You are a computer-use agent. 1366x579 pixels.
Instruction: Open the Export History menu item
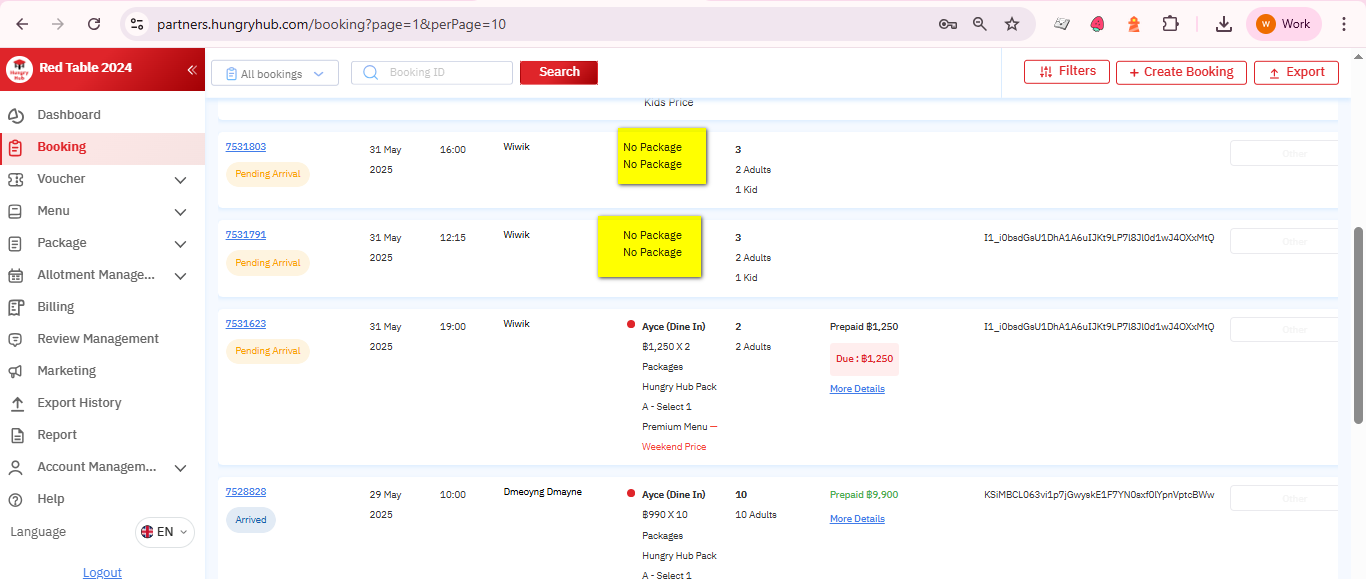pyautogui.click(x=79, y=403)
